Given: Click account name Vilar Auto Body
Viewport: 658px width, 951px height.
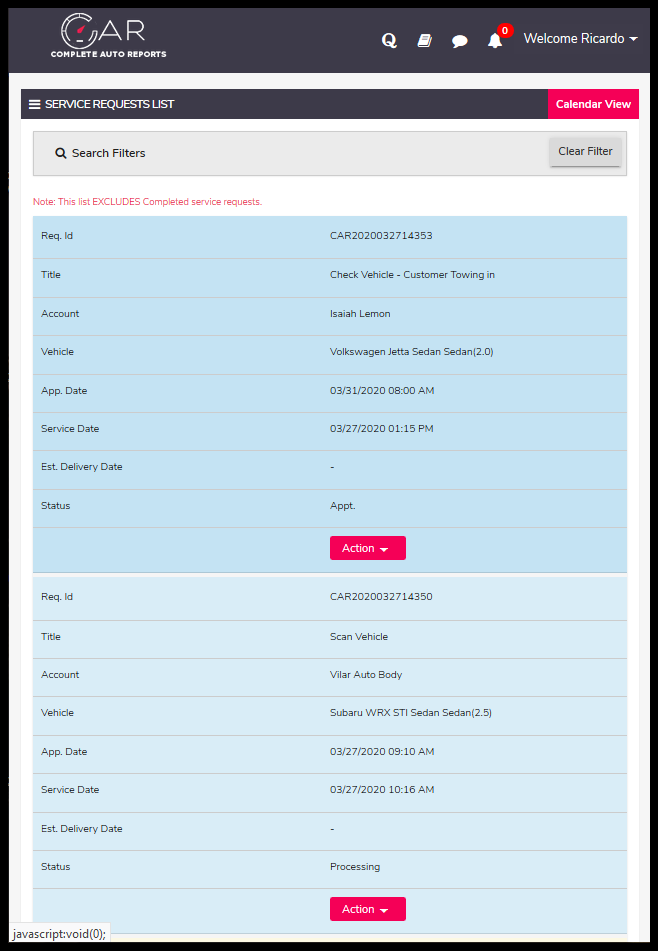Looking at the screenshot, I should click(366, 674).
